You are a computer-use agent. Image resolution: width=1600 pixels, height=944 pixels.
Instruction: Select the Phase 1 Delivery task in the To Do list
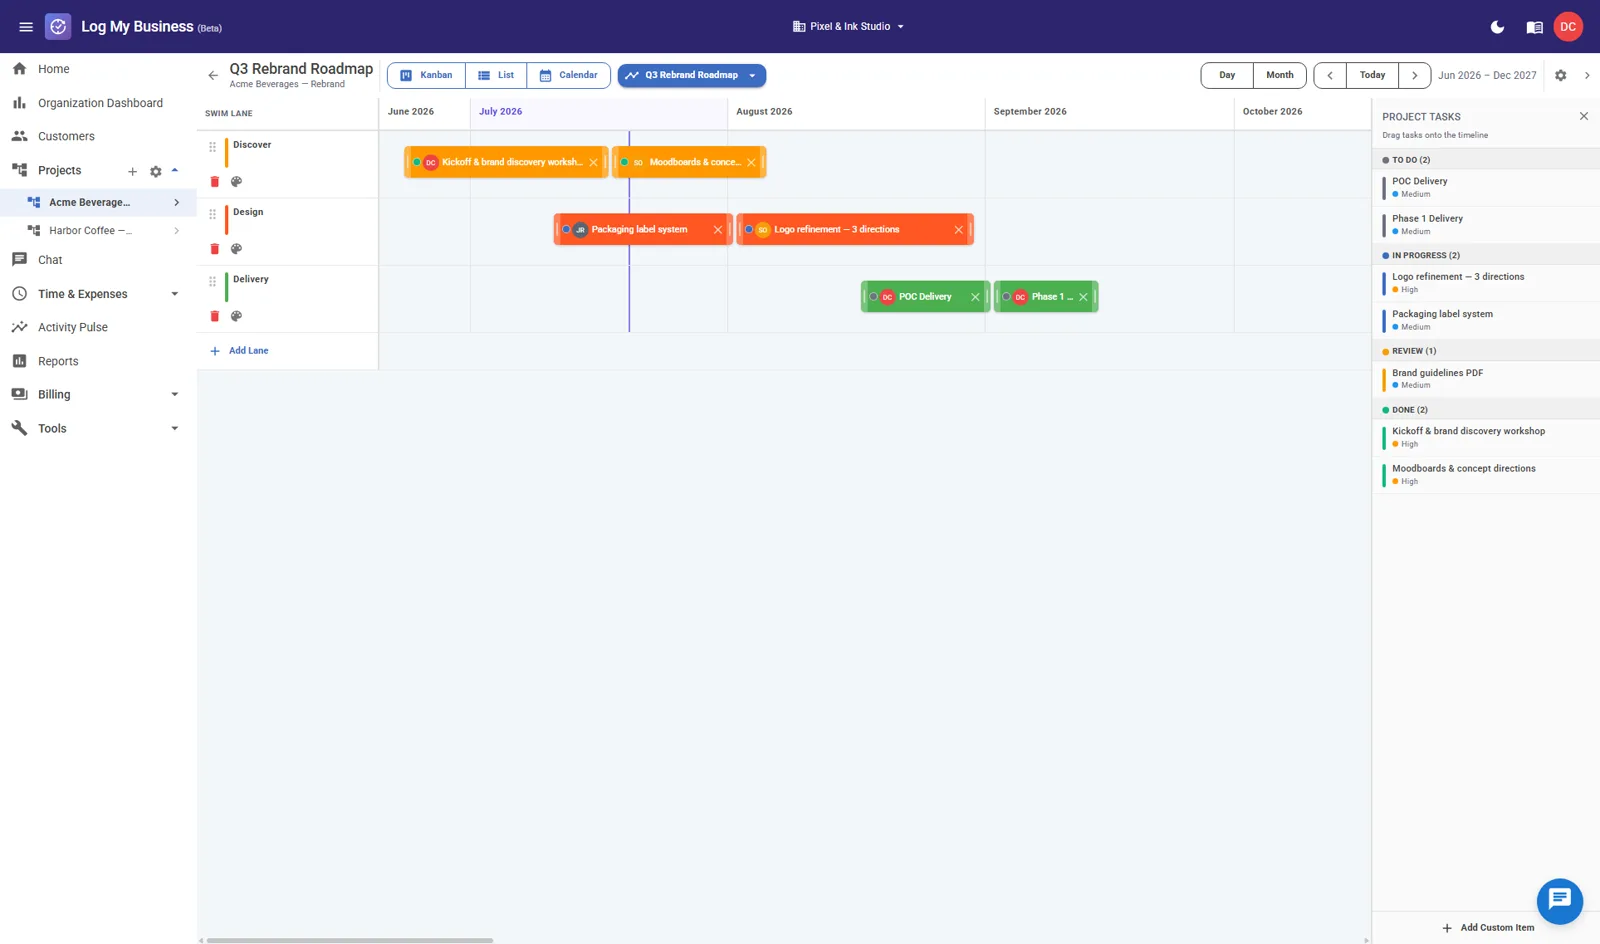coord(1486,224)
